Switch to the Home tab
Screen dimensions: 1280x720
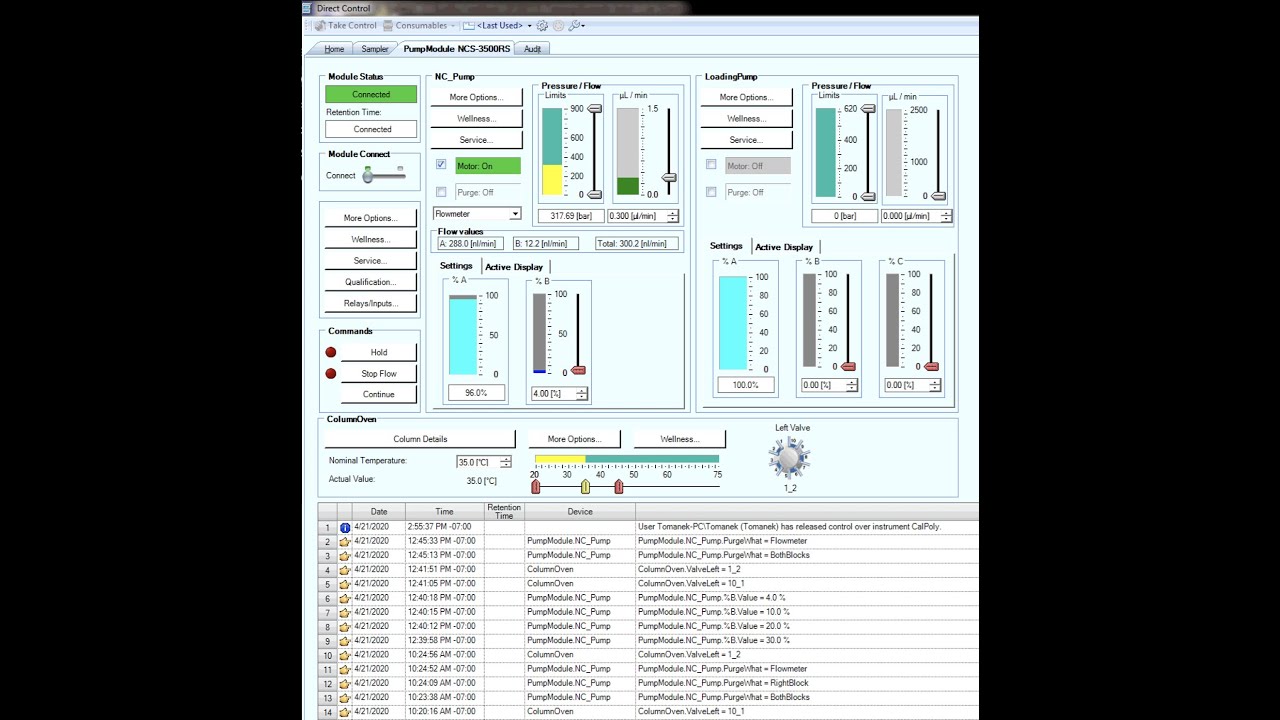click(334, 49)
